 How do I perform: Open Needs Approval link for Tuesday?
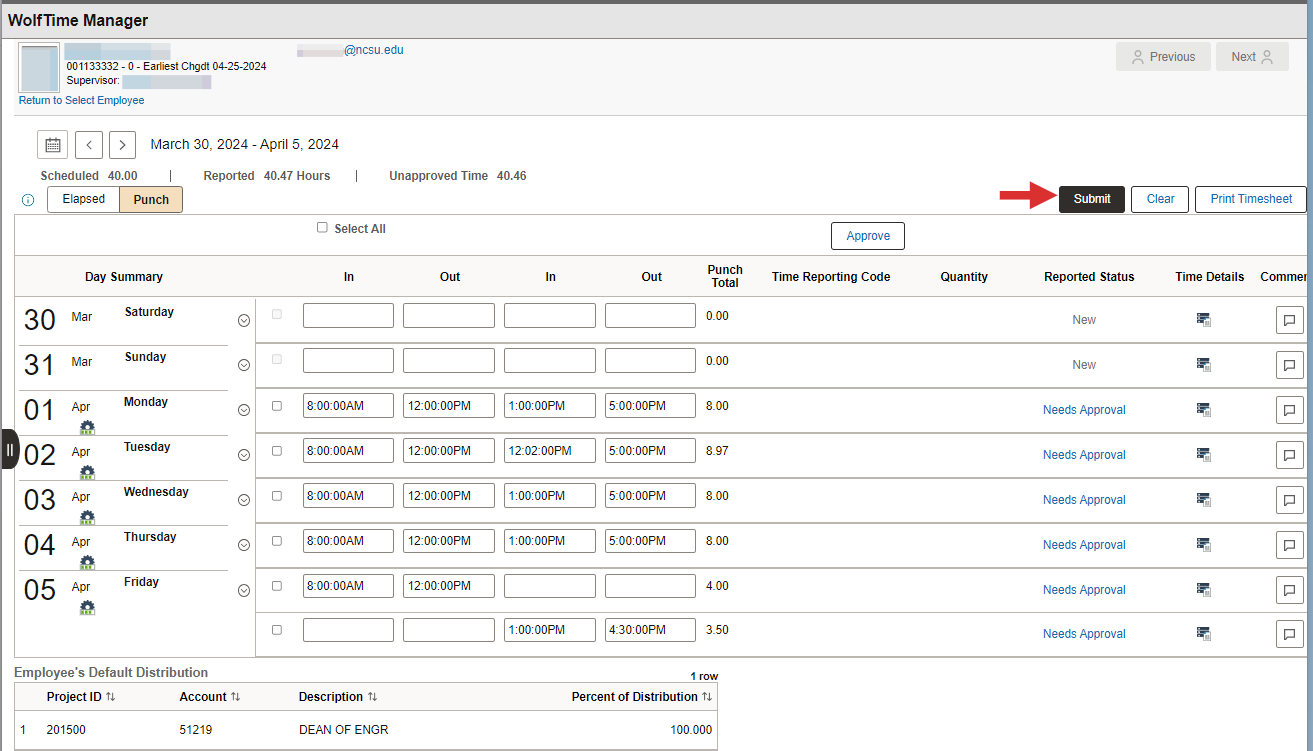(1084, 455)
